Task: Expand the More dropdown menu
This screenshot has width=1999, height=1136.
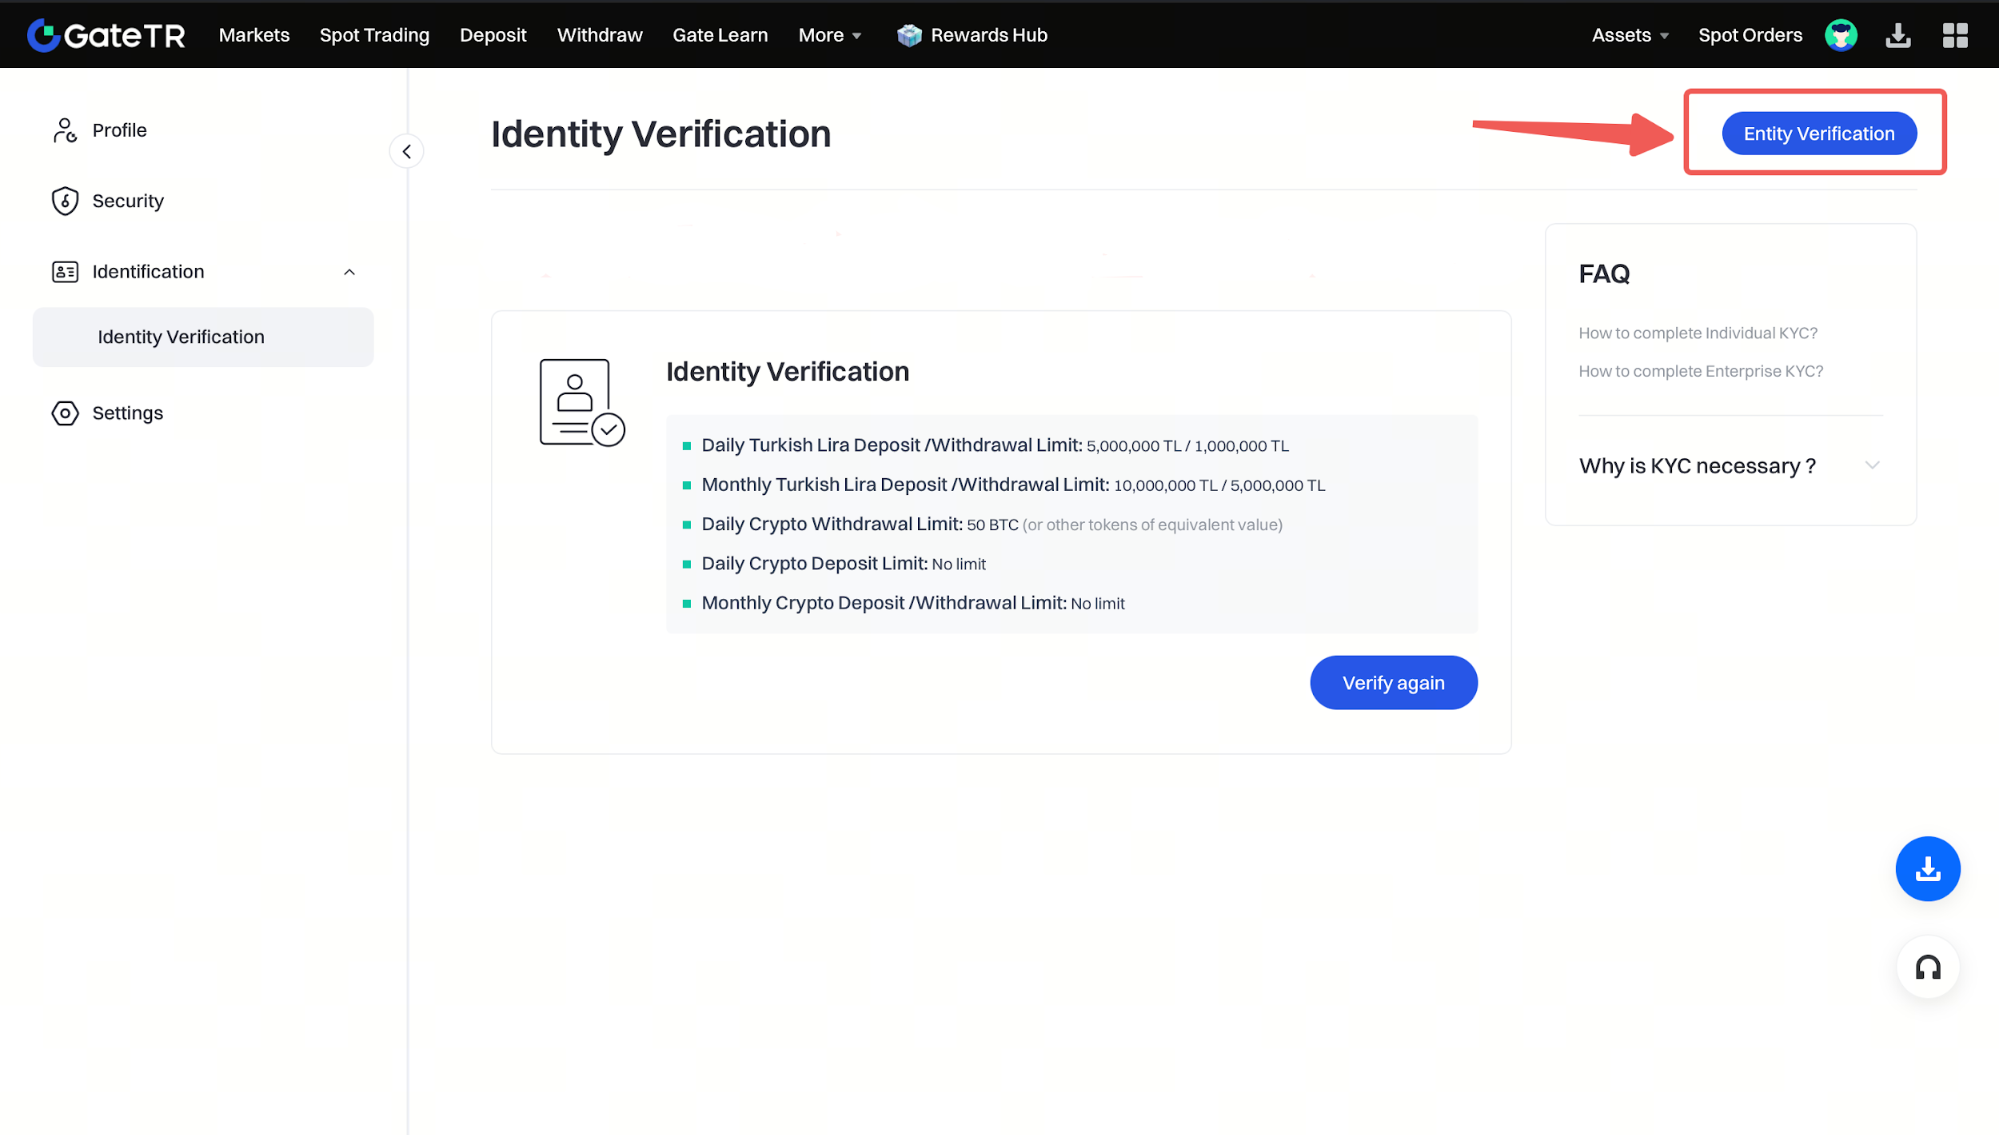Action: [830, 35]
